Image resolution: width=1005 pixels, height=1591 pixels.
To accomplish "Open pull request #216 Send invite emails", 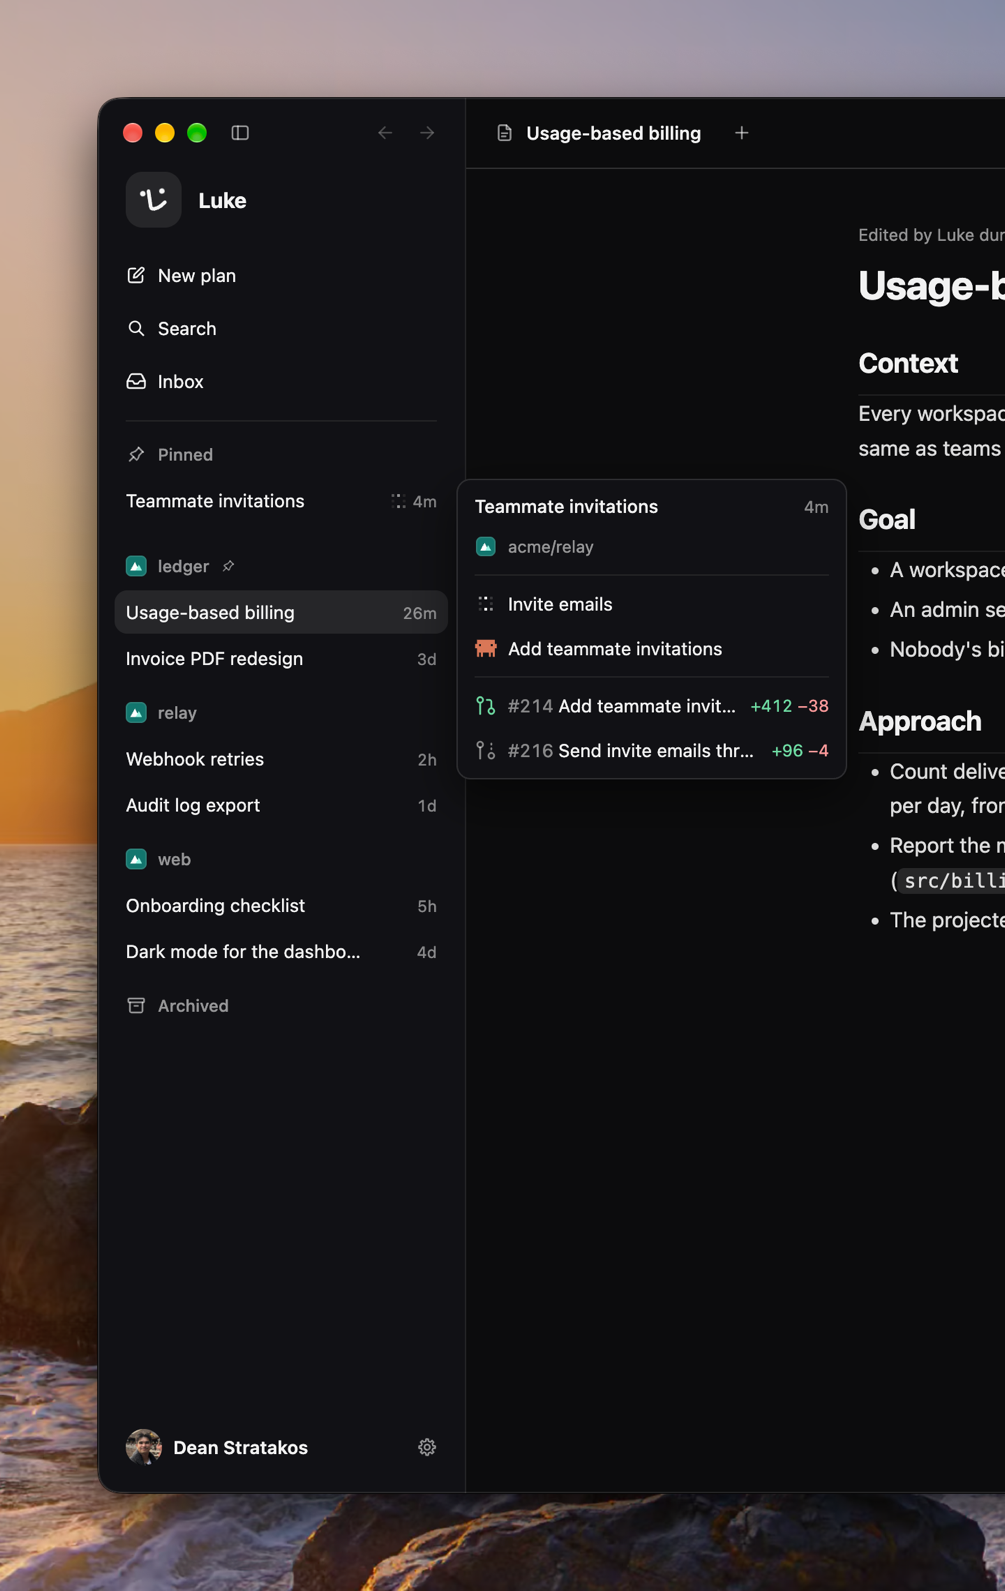I will click(652, 751).
